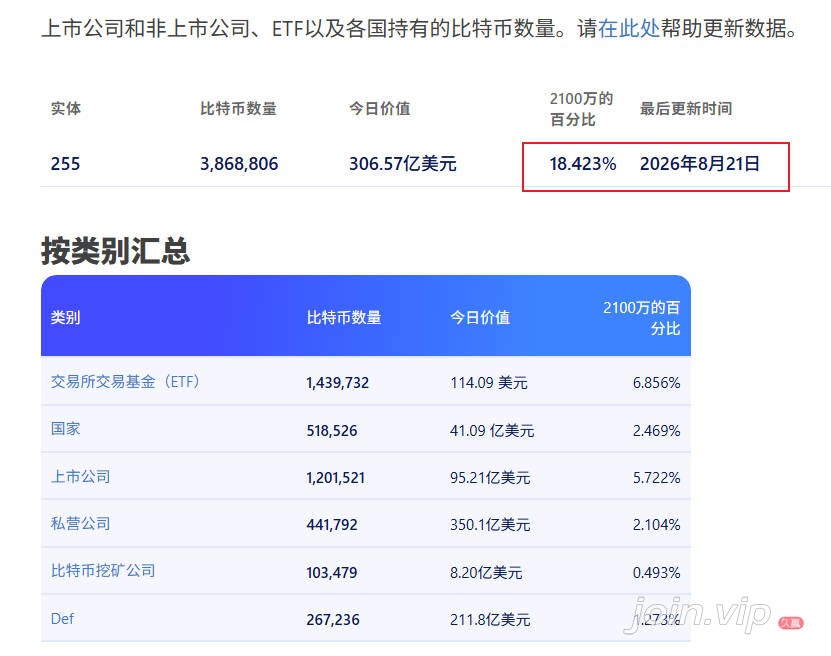Select the 41.09 亿美元 value
The width and height of the screenshot is (831, 656).
(x=492, y=430)
